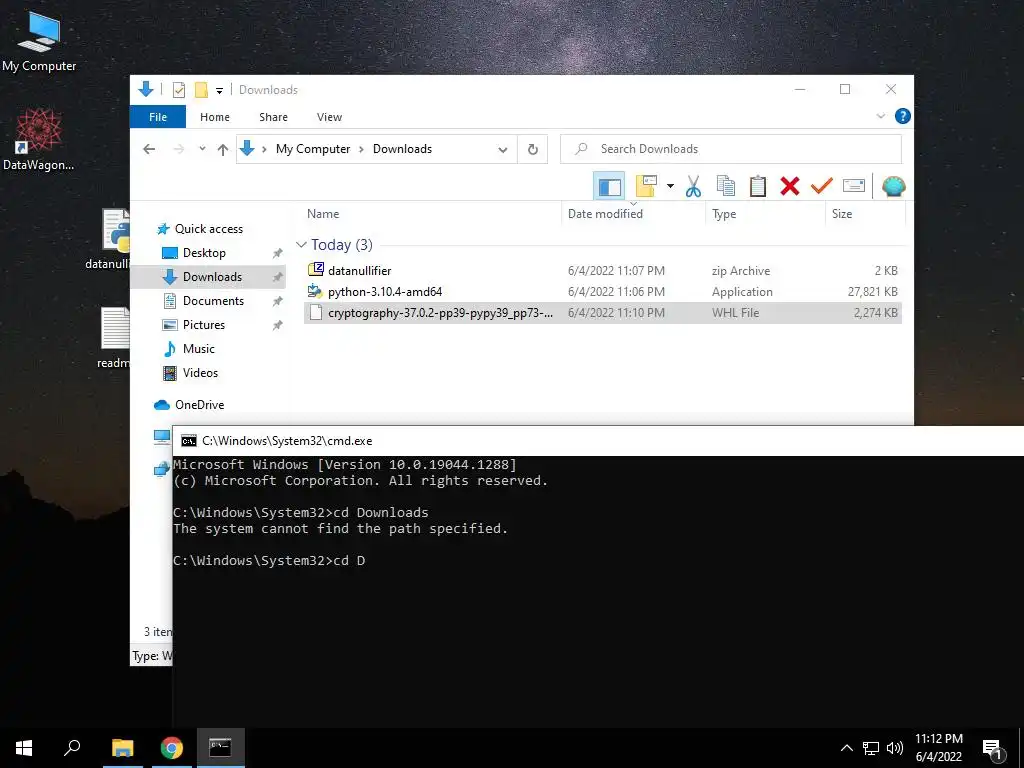Image resolution: width=1024 pixels, height=768 pixels.
Task: Open Videos in the navigation pane
Action: point(200,373)
